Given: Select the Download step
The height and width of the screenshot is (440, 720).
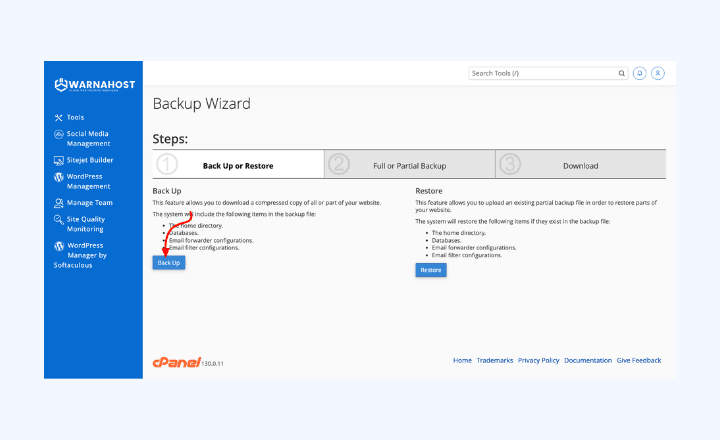Looking at the screenshot, I should click(581, 164).
